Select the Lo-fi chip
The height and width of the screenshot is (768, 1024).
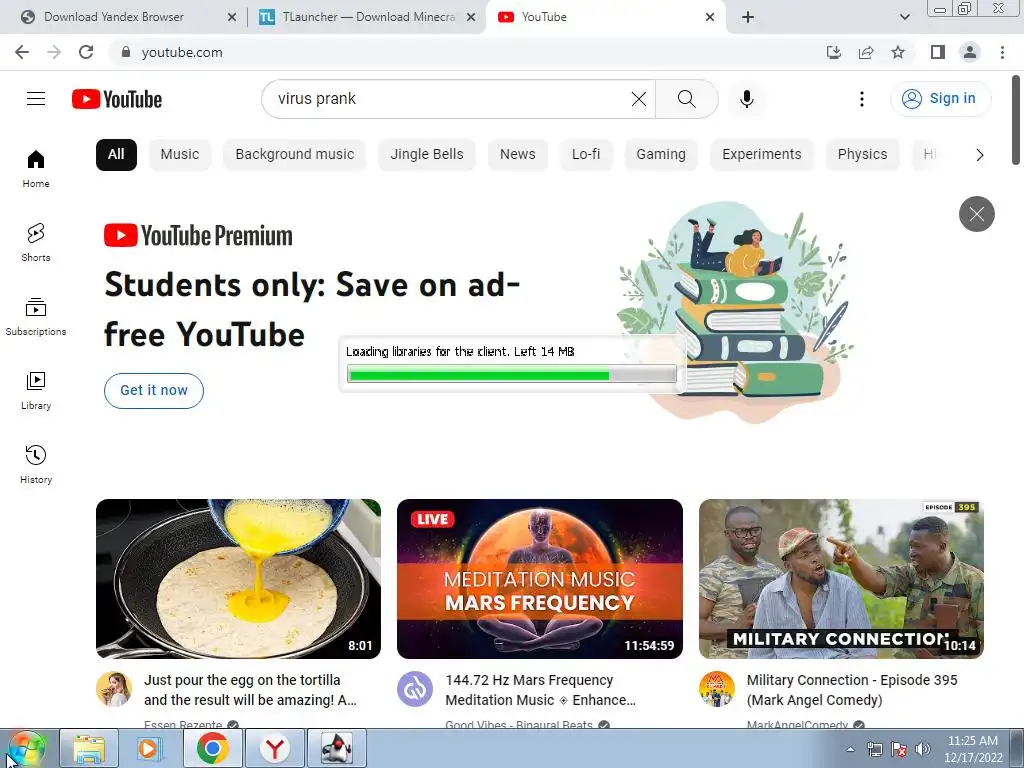[x=586, y=155]
